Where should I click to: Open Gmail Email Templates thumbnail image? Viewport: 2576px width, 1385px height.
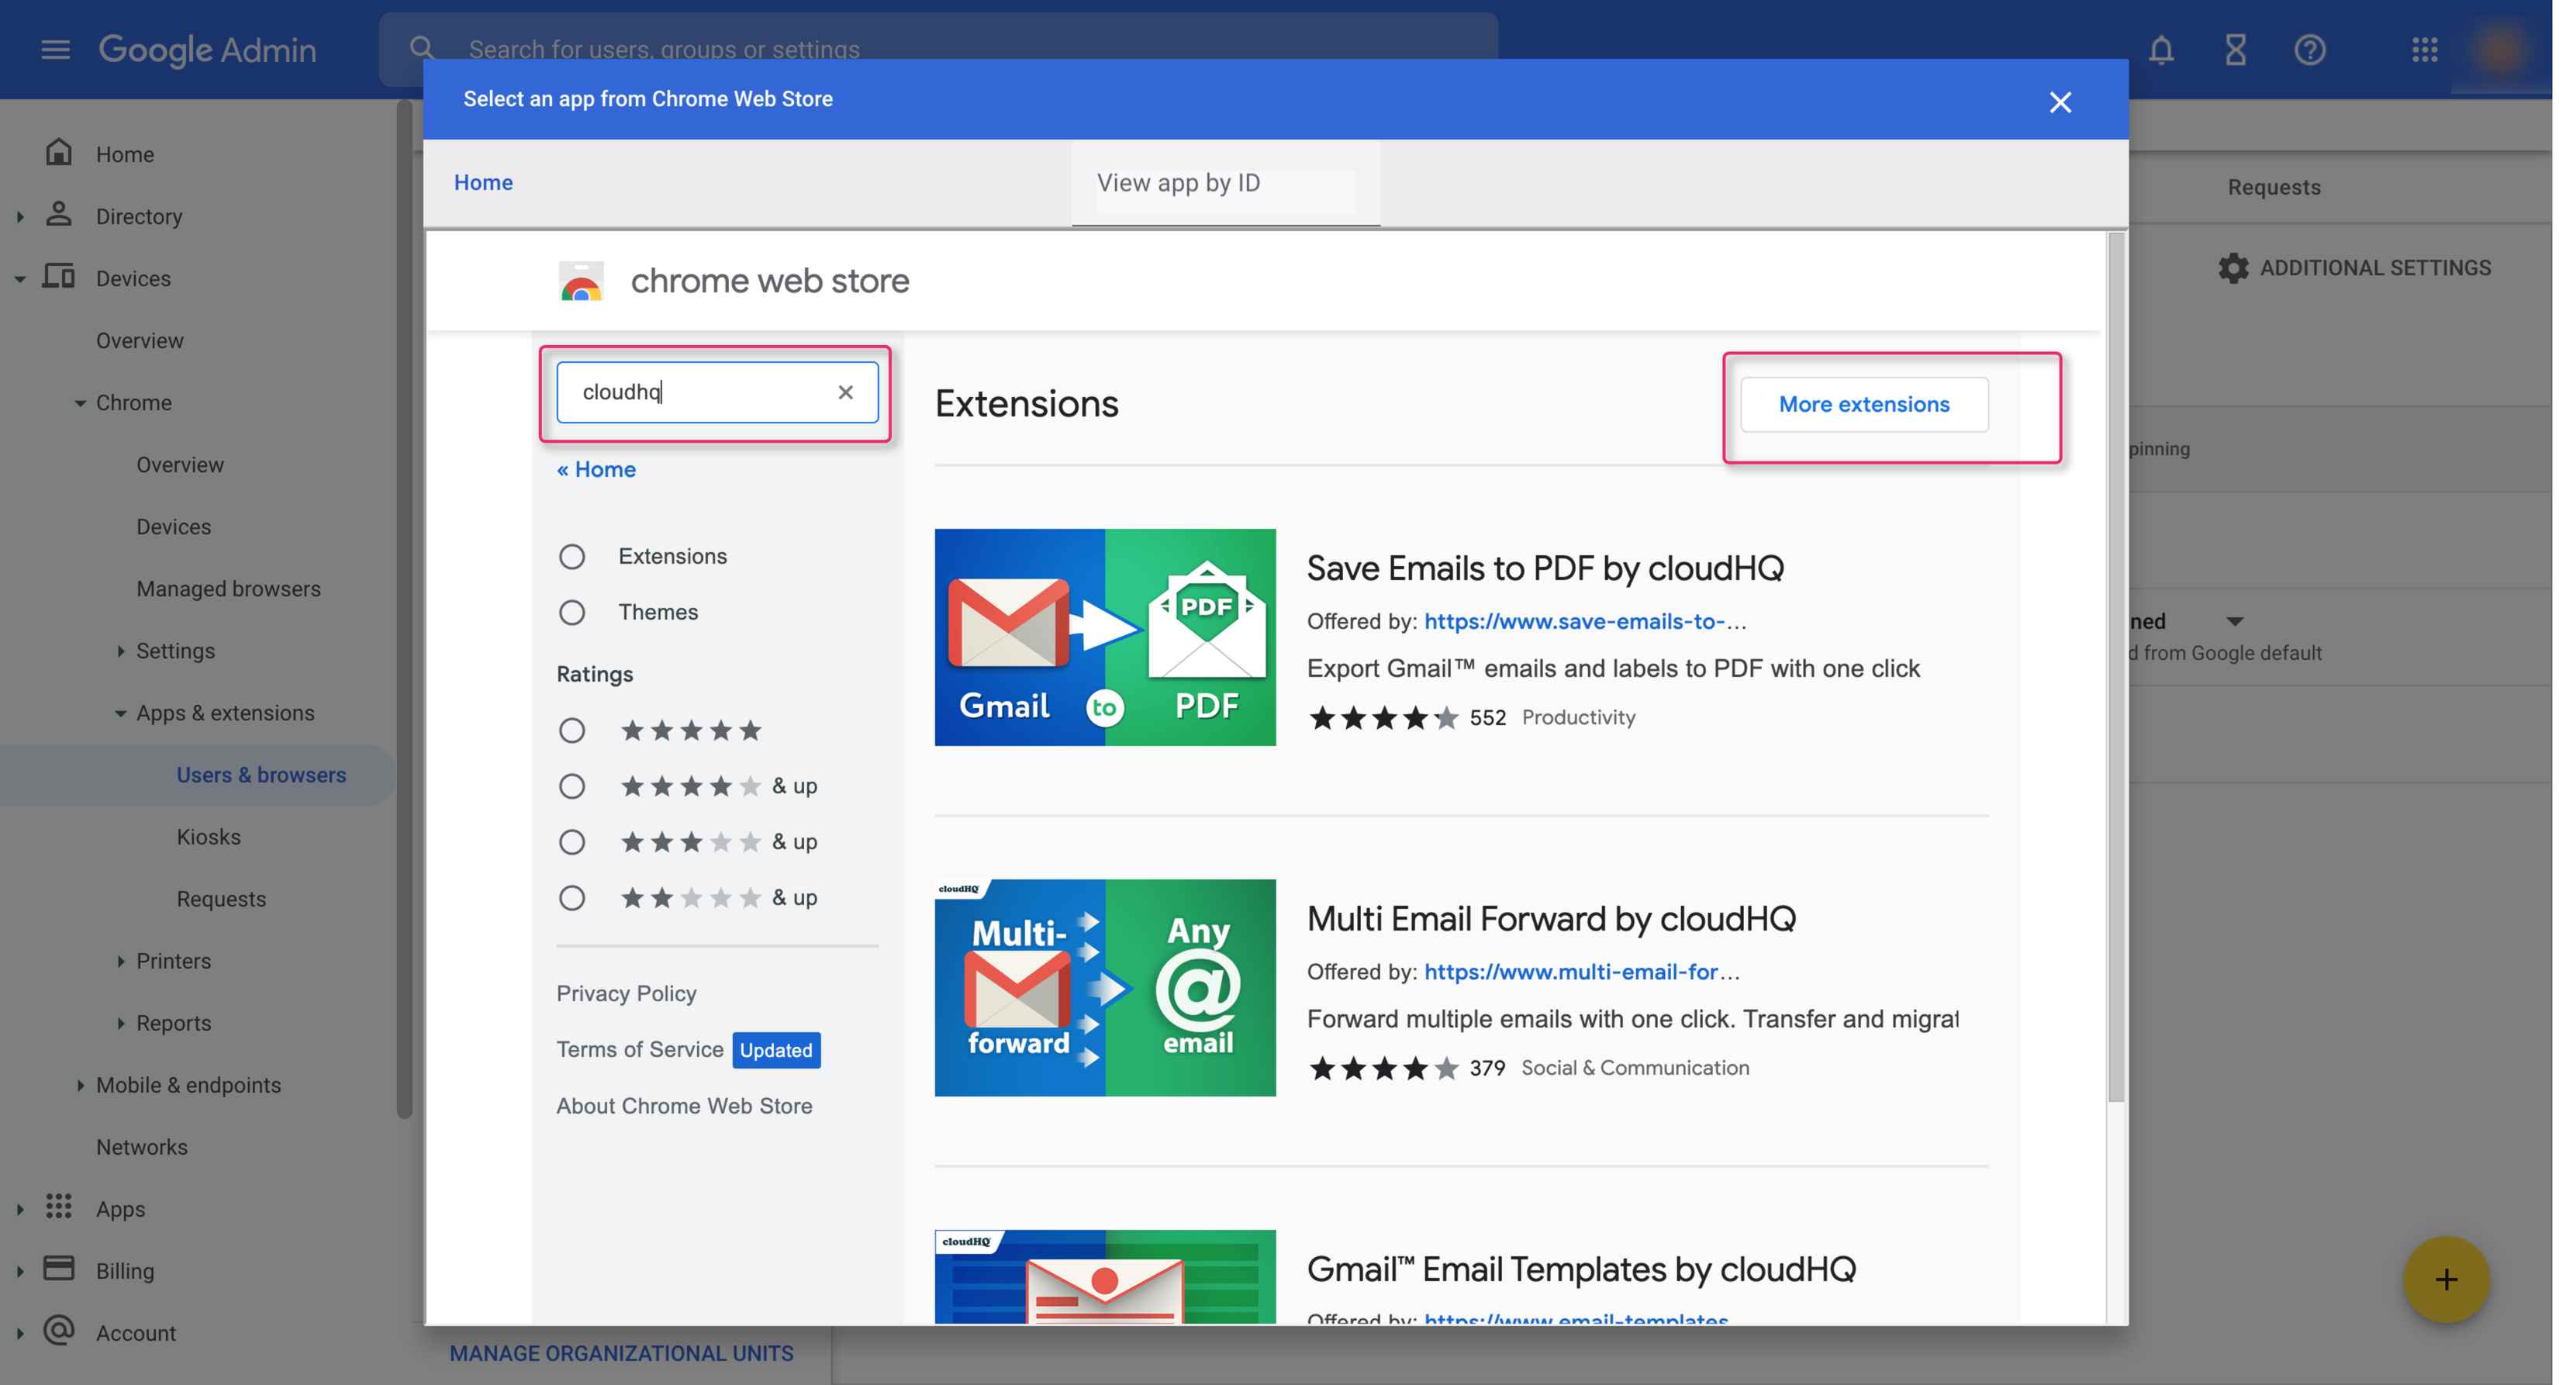1105,1277
